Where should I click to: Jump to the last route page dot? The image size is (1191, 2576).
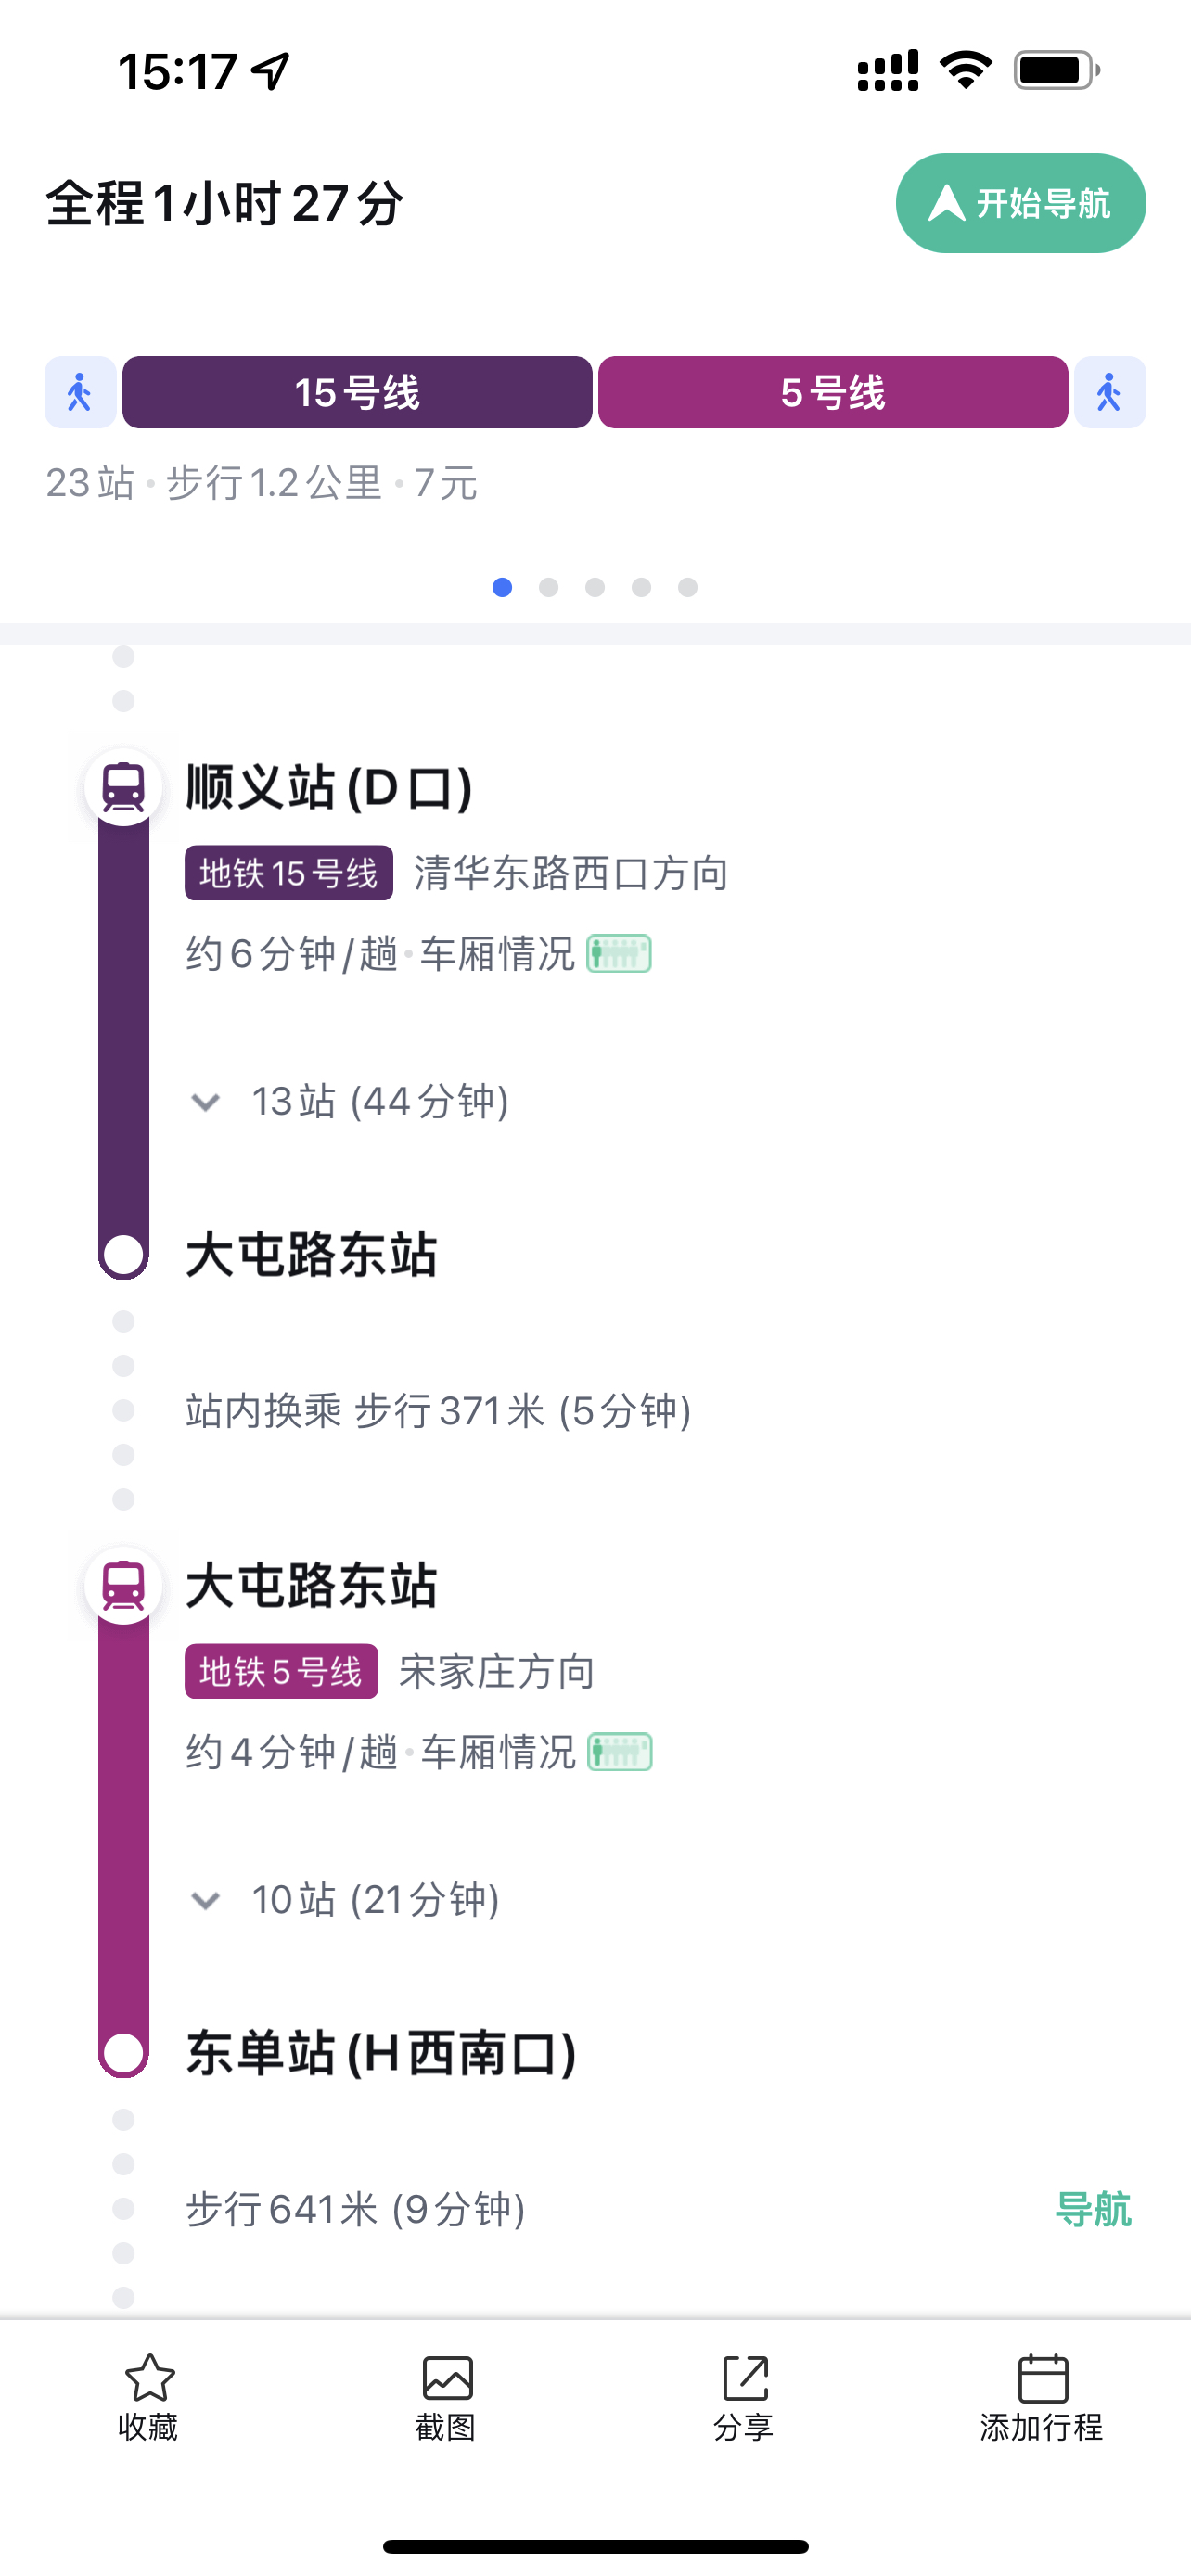tap(688, 587)
